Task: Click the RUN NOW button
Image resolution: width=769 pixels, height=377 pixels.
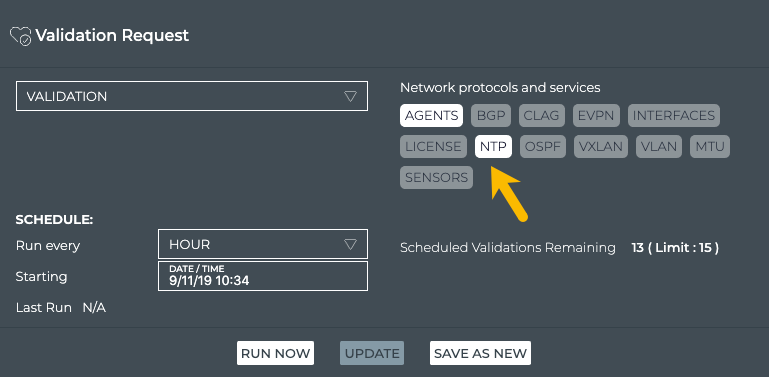Action: point(276,353)
